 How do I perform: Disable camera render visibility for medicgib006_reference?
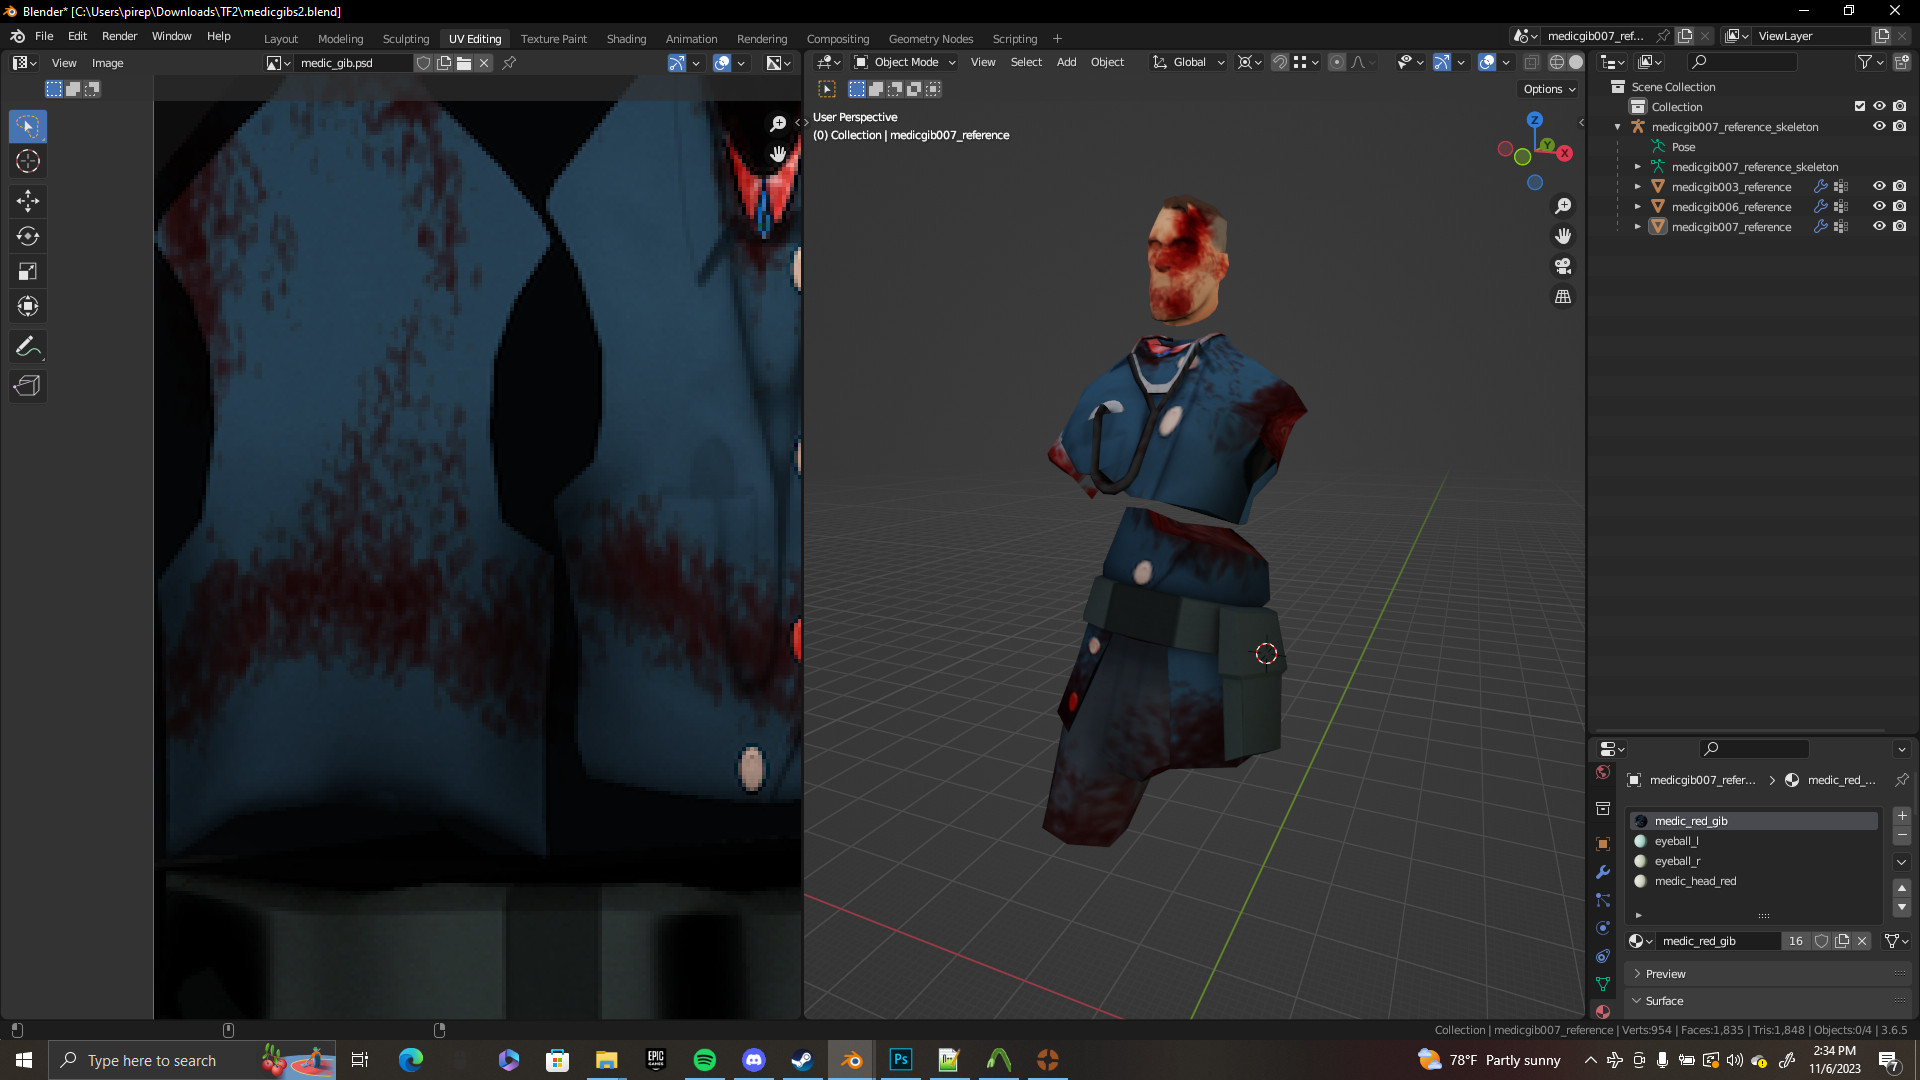tap(1900, 207)
